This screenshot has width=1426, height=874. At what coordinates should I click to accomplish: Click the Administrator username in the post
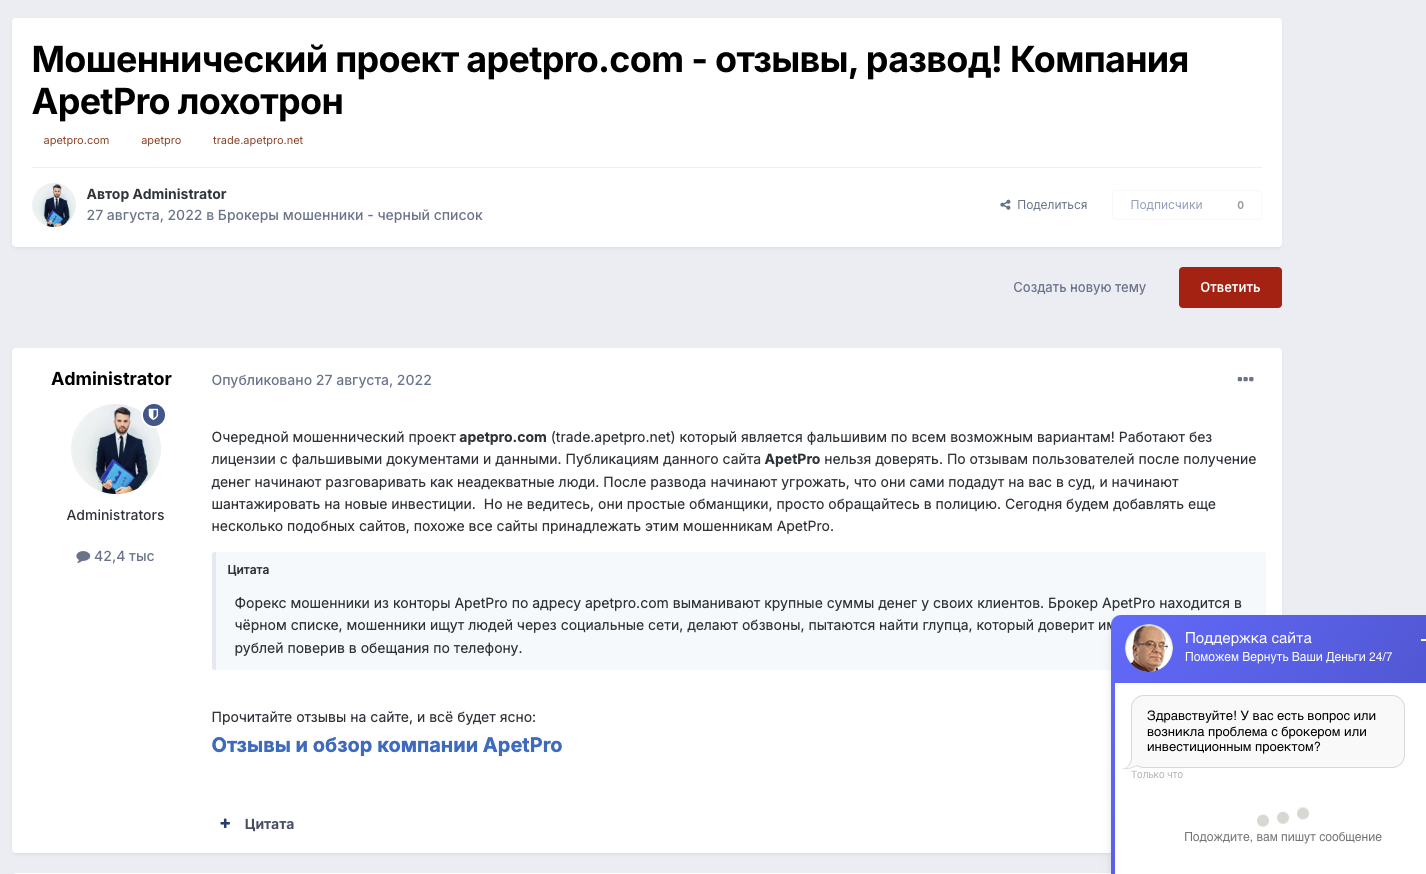pos(111,379)
